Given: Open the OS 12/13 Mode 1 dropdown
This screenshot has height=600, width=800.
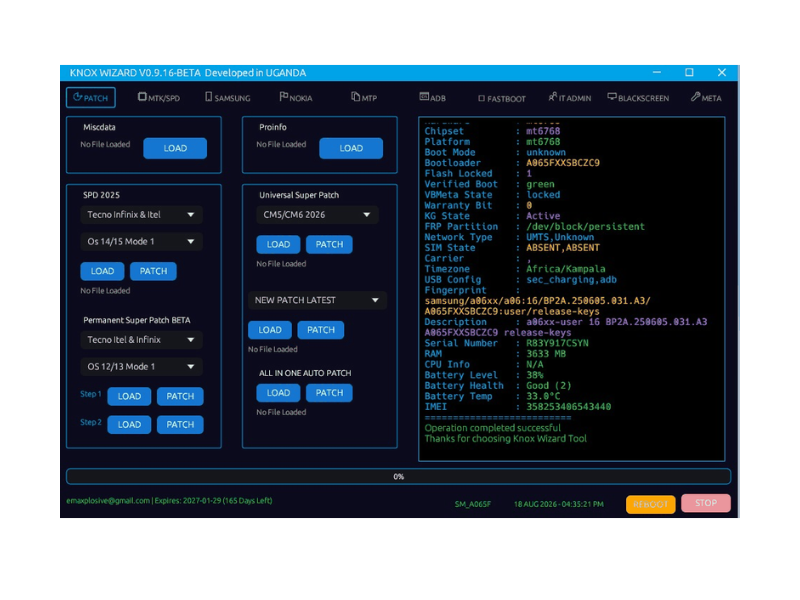Looking at the screenshot, I should click(x=141, y=366).
